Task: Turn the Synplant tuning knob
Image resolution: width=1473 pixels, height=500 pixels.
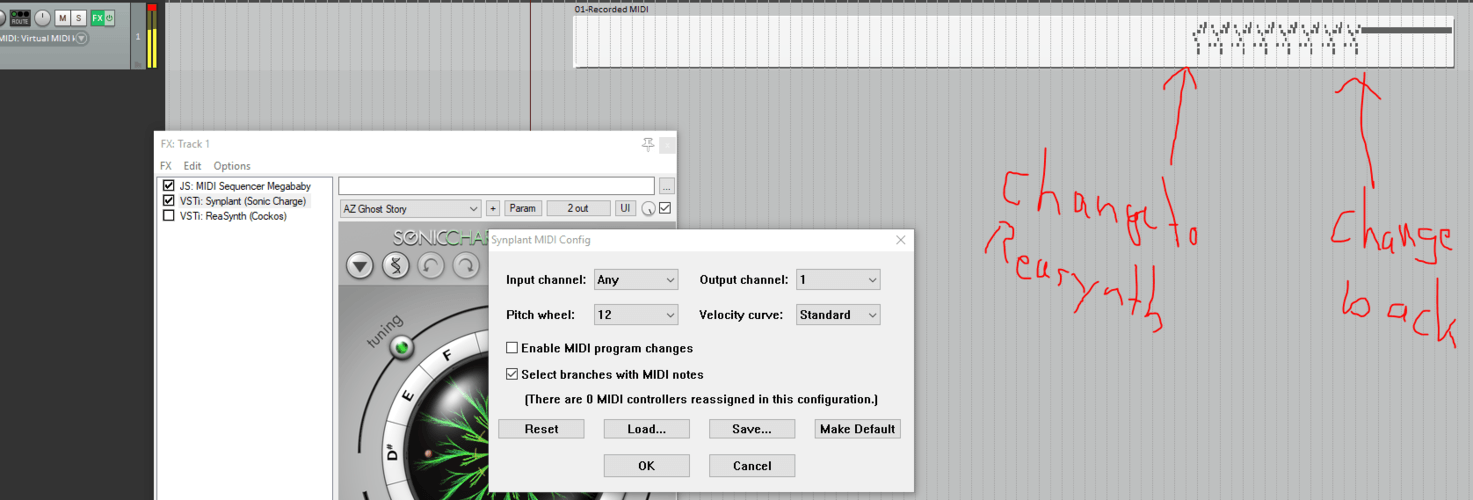Action: (402, 348)
